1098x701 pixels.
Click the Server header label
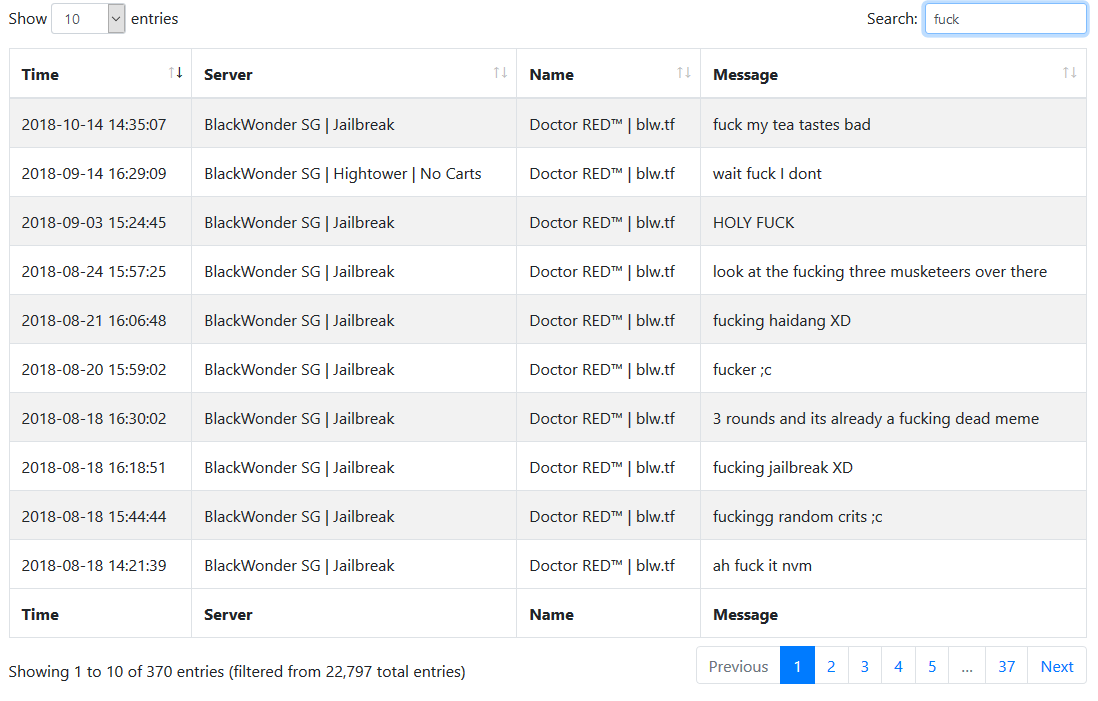[228, 74]
